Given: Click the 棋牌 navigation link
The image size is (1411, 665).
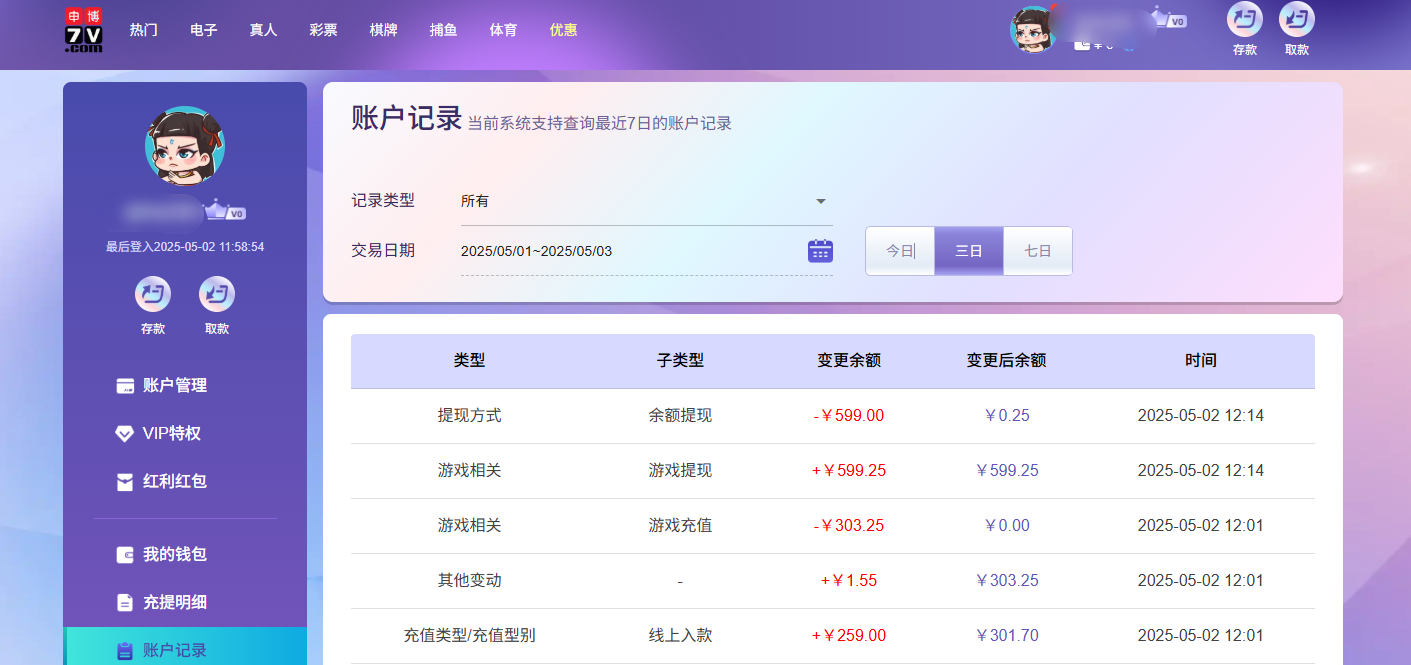Looking at the screenshot, I should tap(384, 29).
